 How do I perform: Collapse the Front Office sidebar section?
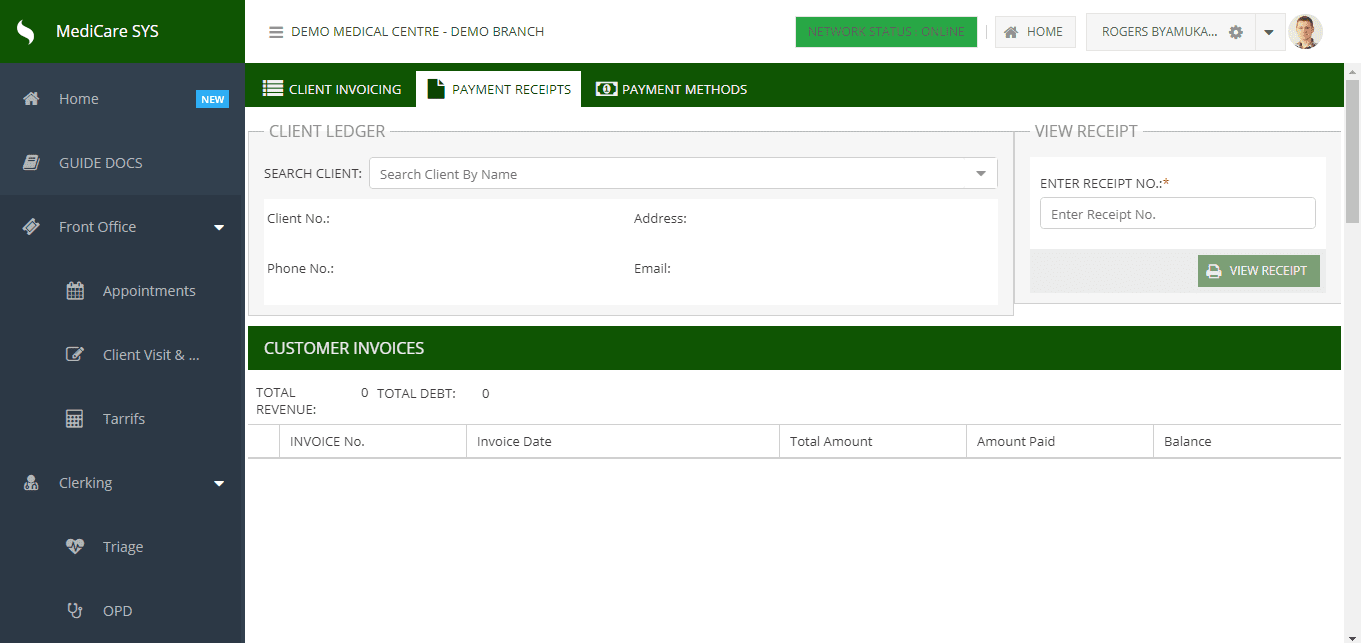219,228
